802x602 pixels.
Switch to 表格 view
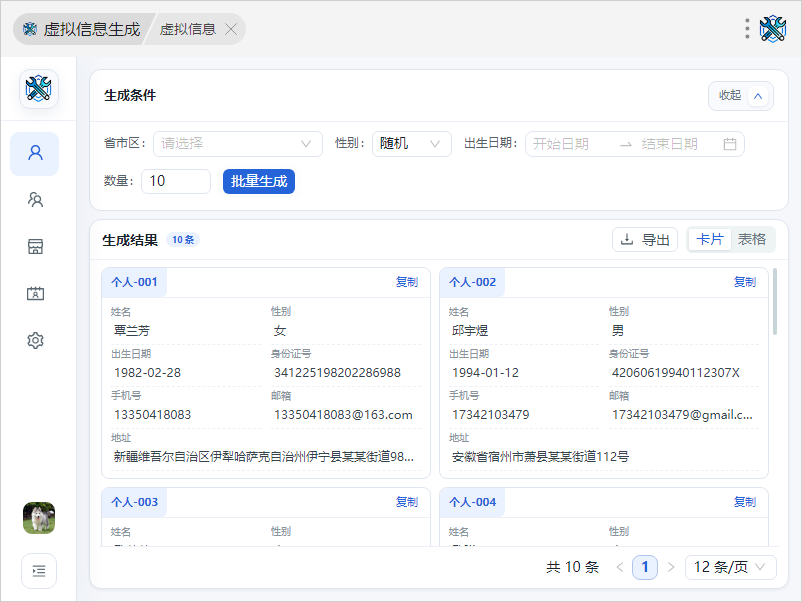click(x=752, y=239)
